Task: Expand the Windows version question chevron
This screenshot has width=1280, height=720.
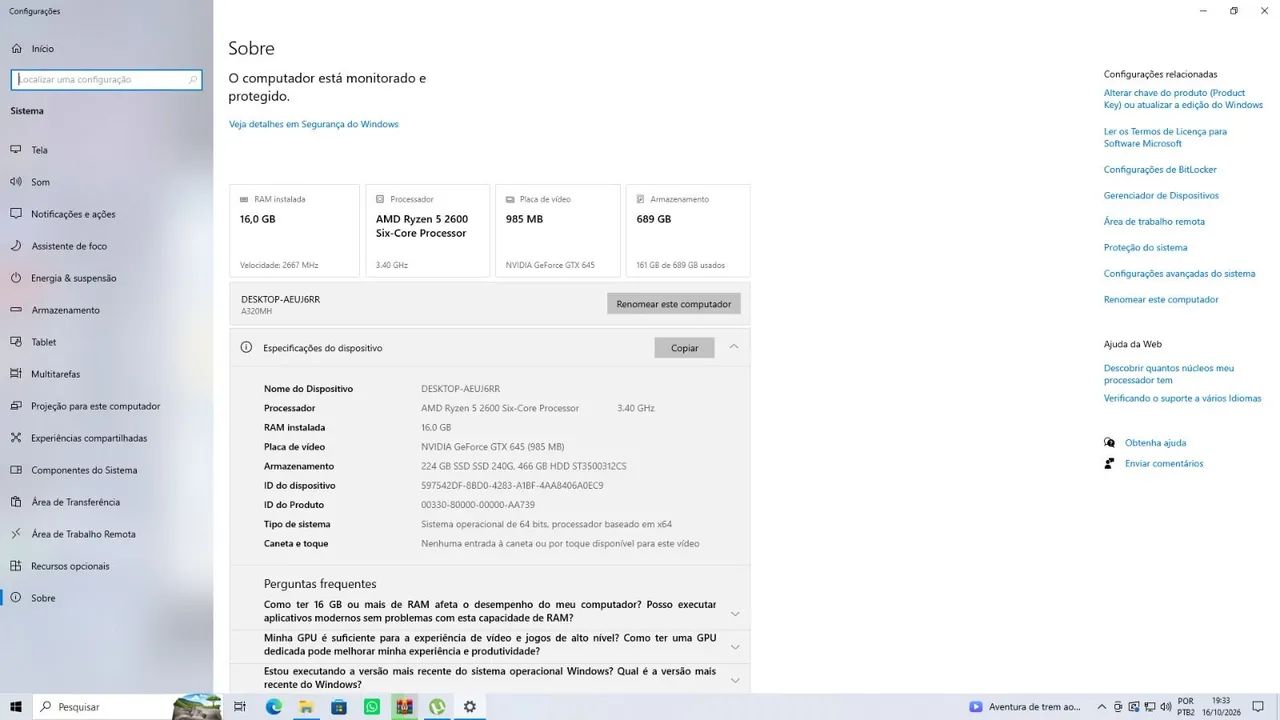Action: [735, 680]
